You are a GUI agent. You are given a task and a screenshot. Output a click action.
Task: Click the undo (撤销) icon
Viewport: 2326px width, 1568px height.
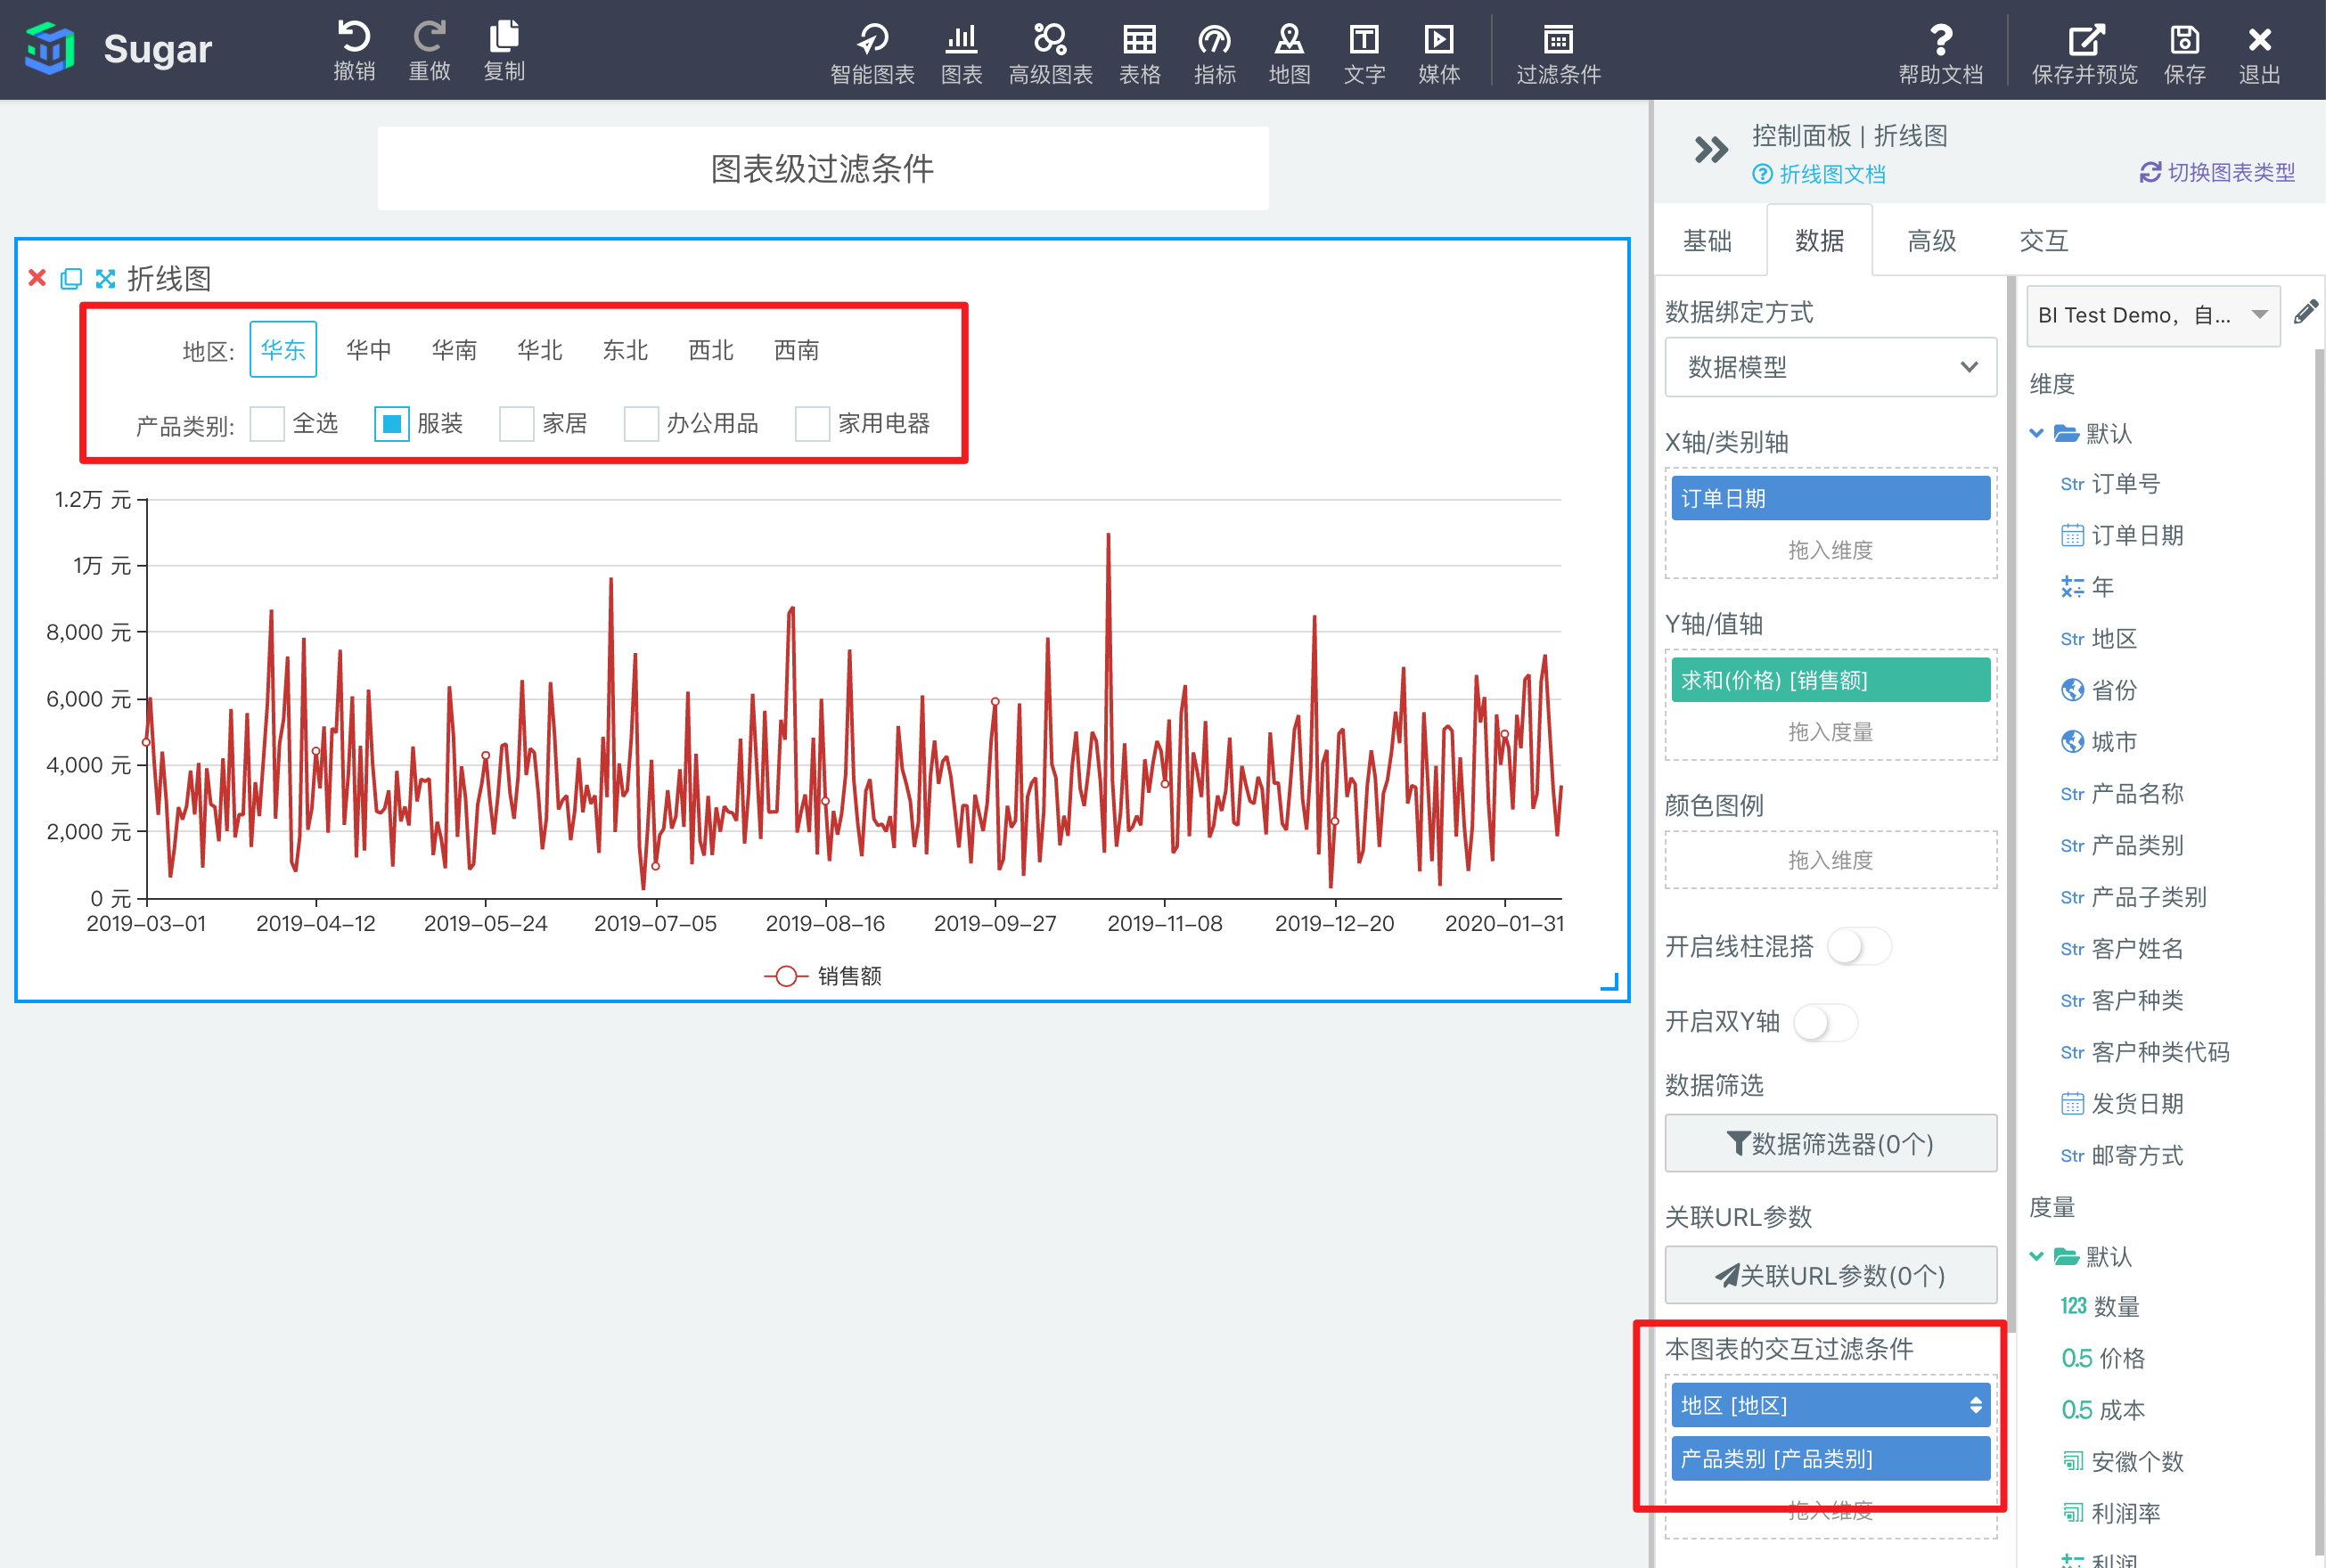pos(354,38)
